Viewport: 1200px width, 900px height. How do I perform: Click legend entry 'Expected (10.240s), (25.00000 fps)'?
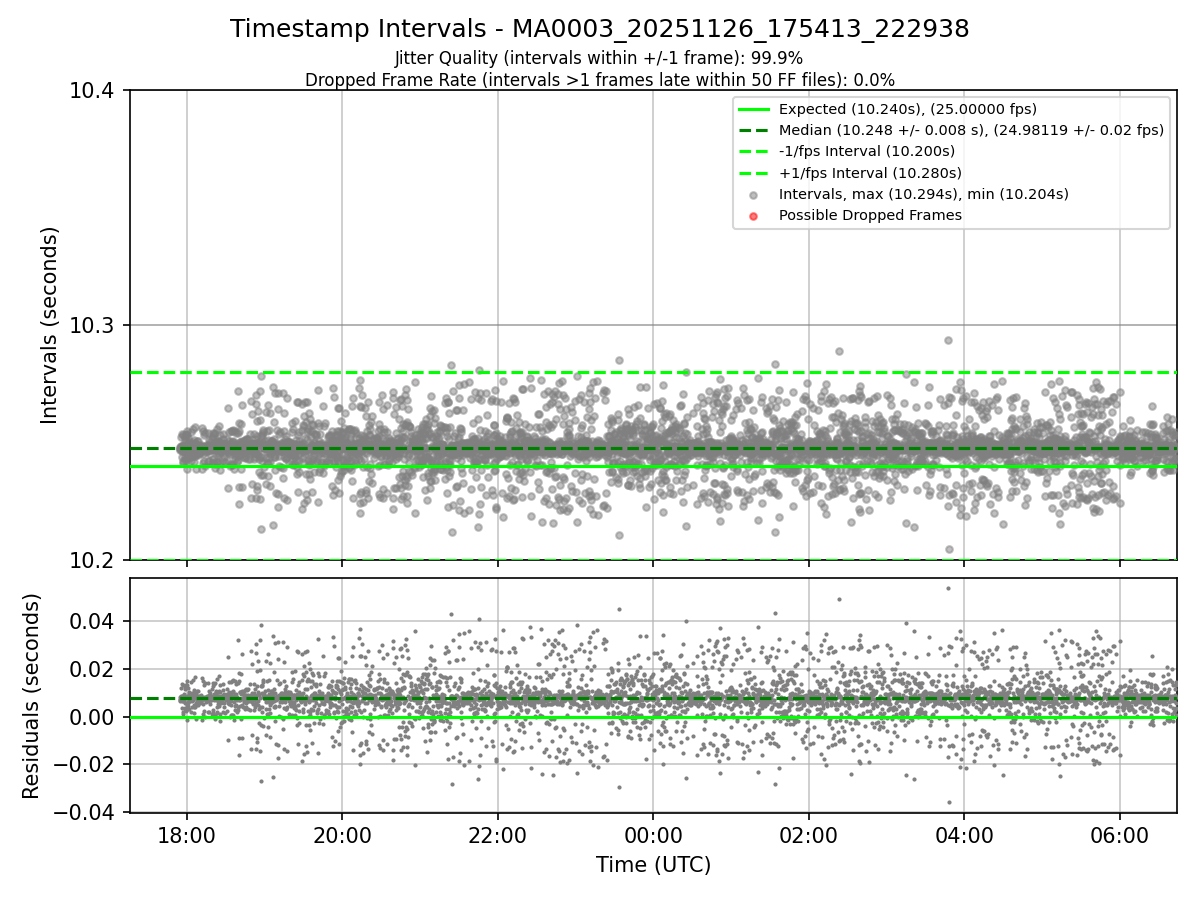tap(908, 109)
